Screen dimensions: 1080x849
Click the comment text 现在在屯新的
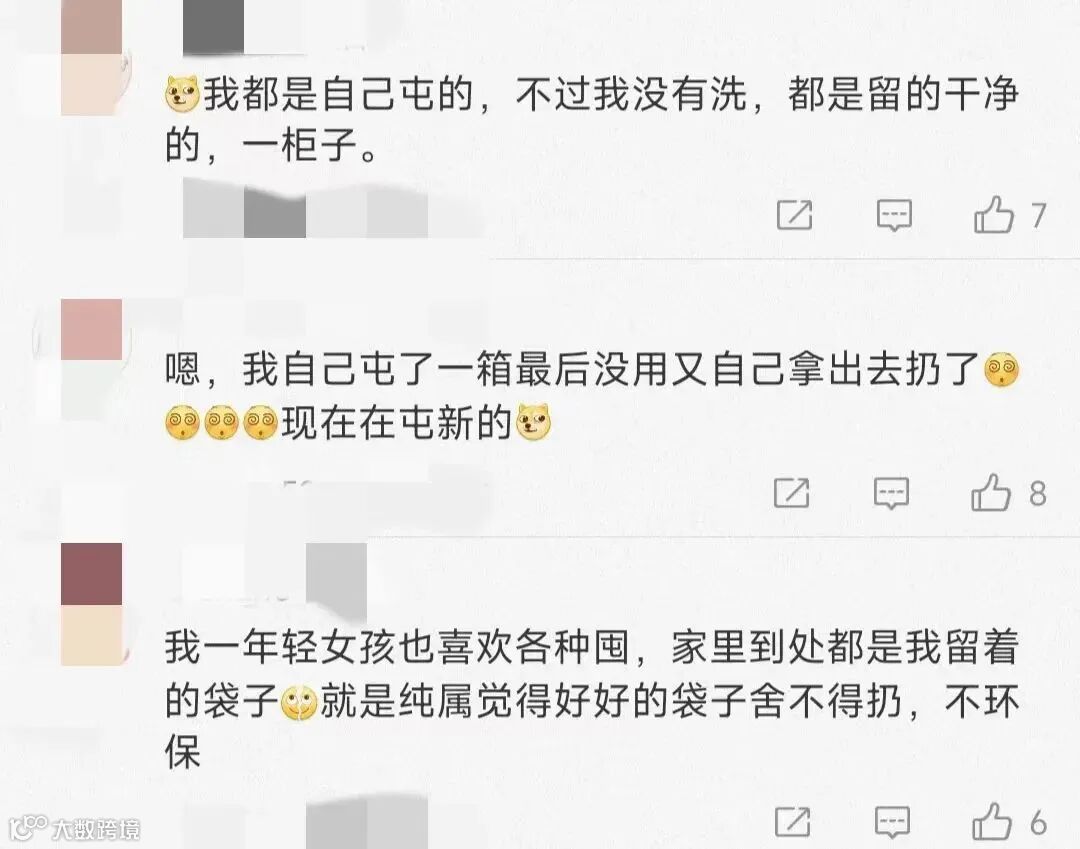397,422
